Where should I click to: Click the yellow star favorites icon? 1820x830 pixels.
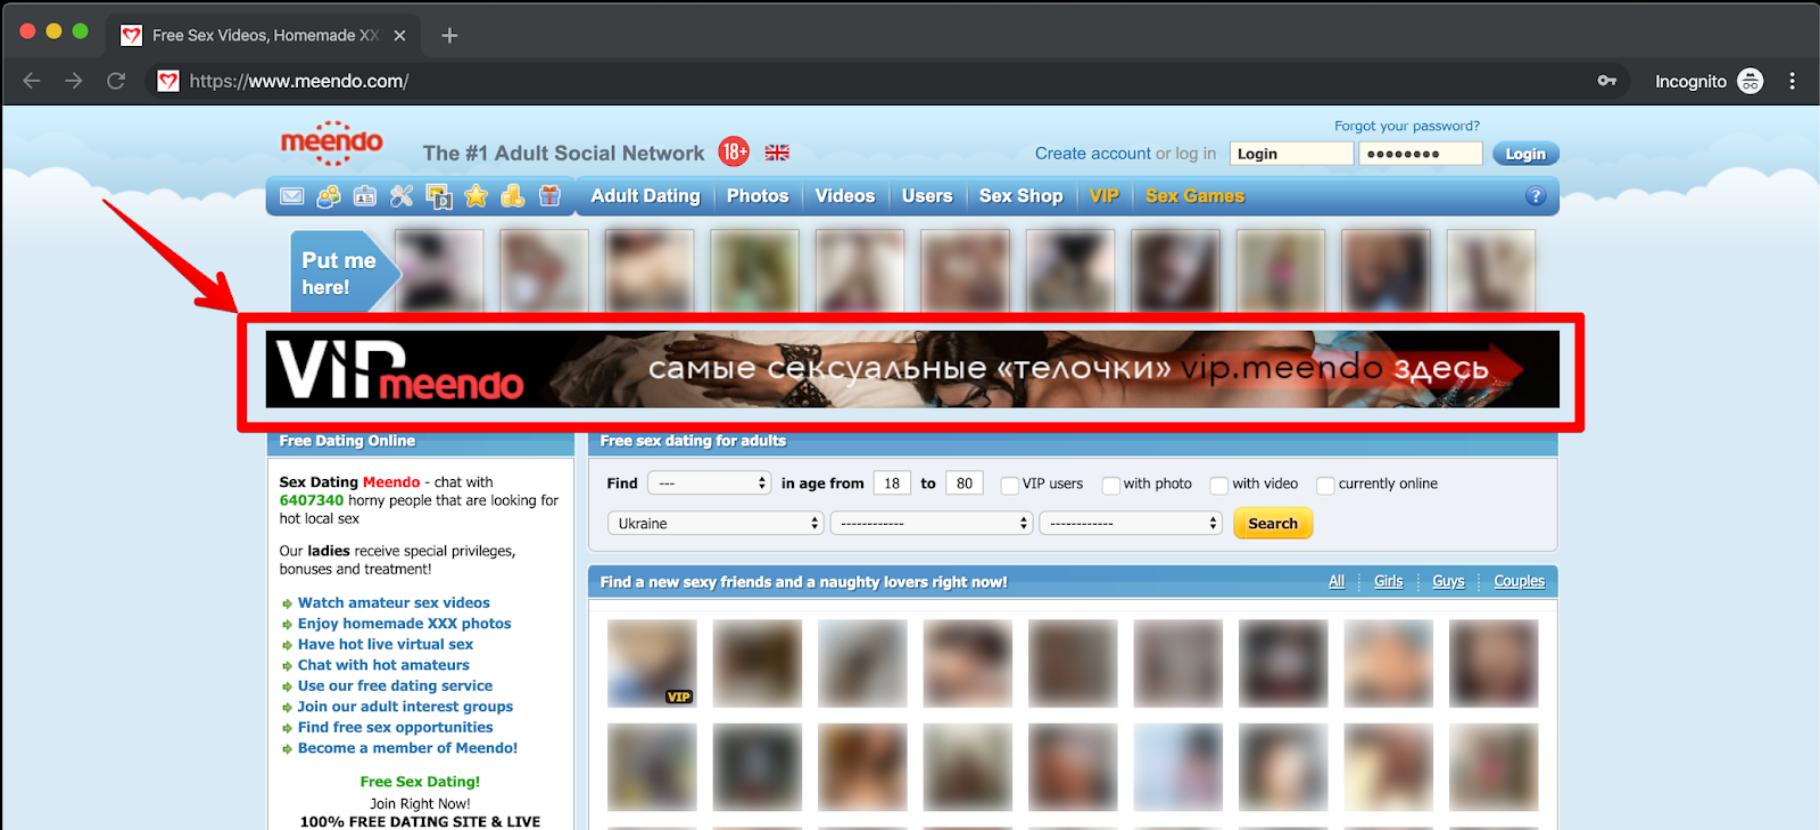(x=476, y=196)
